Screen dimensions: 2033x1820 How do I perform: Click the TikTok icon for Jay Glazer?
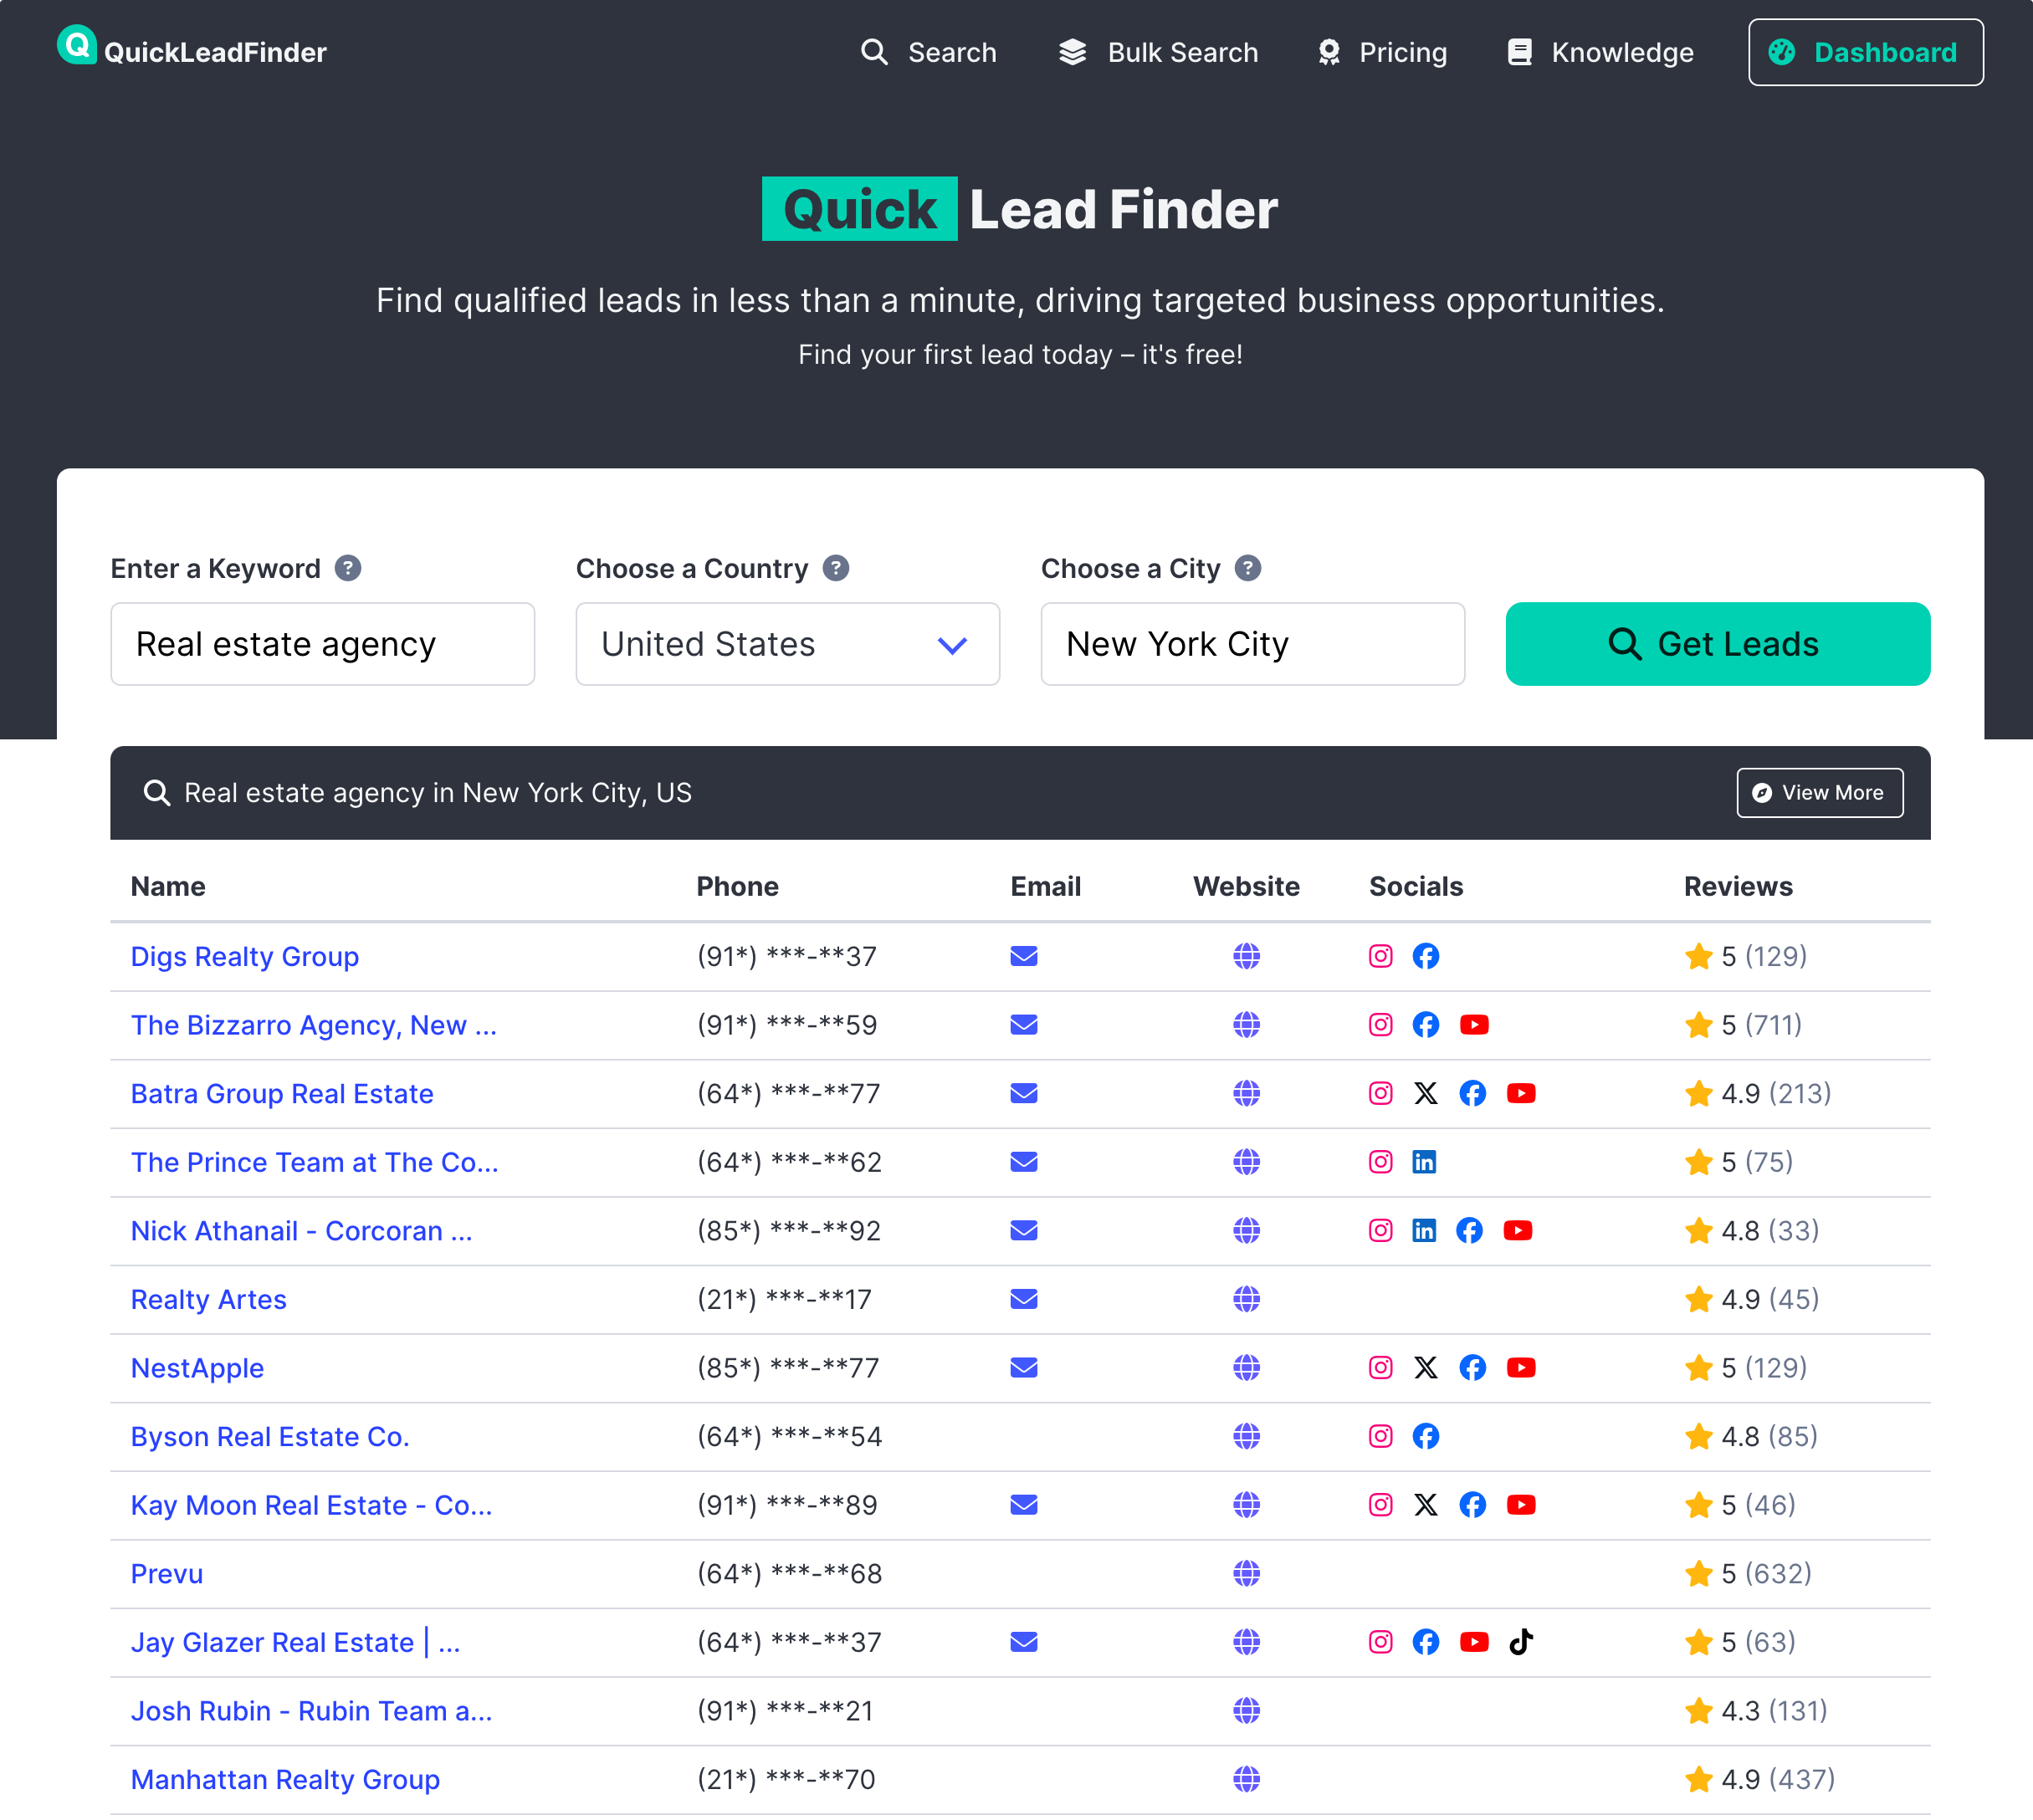1521,1642
